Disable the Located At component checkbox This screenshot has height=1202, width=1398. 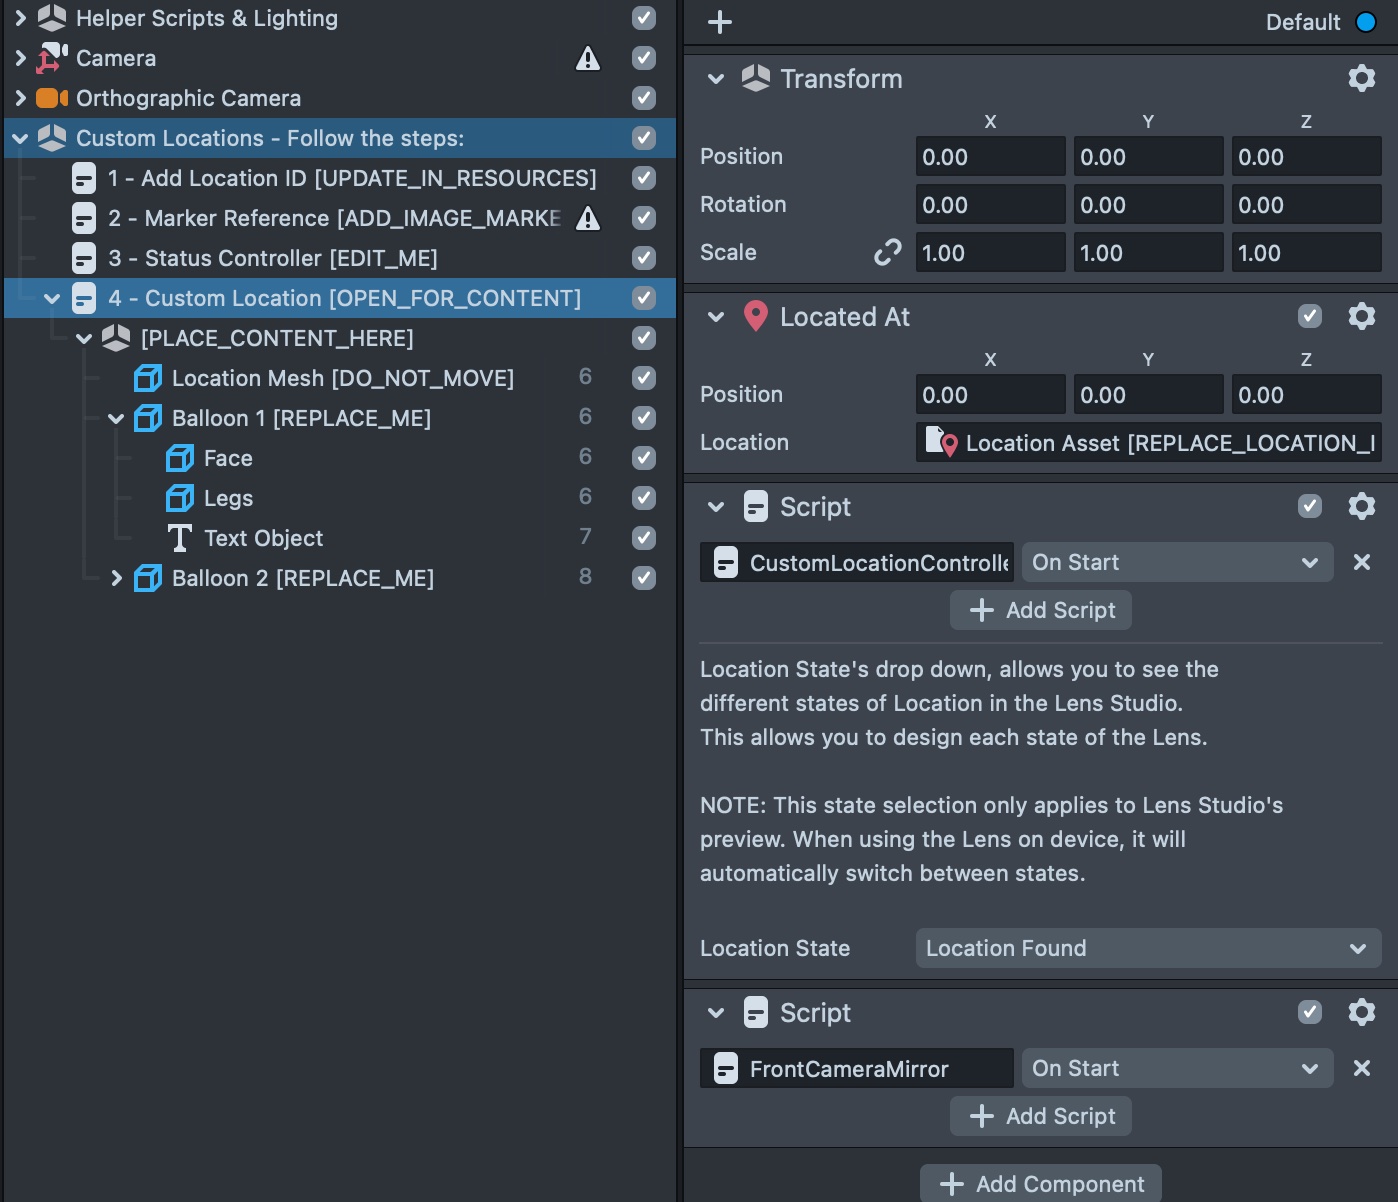[x=1310, y=316]
